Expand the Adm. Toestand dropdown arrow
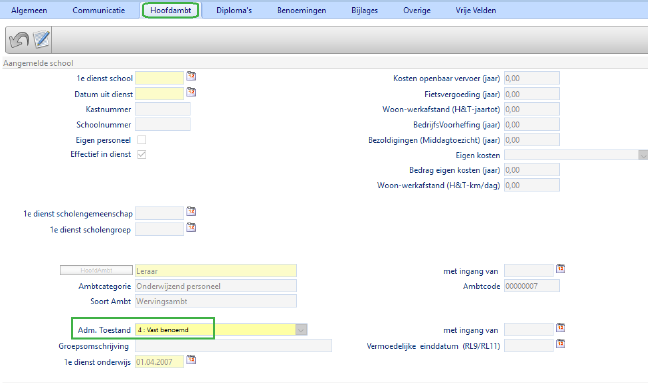Viewport: 648px width, 383px height. tap(301, 330)
